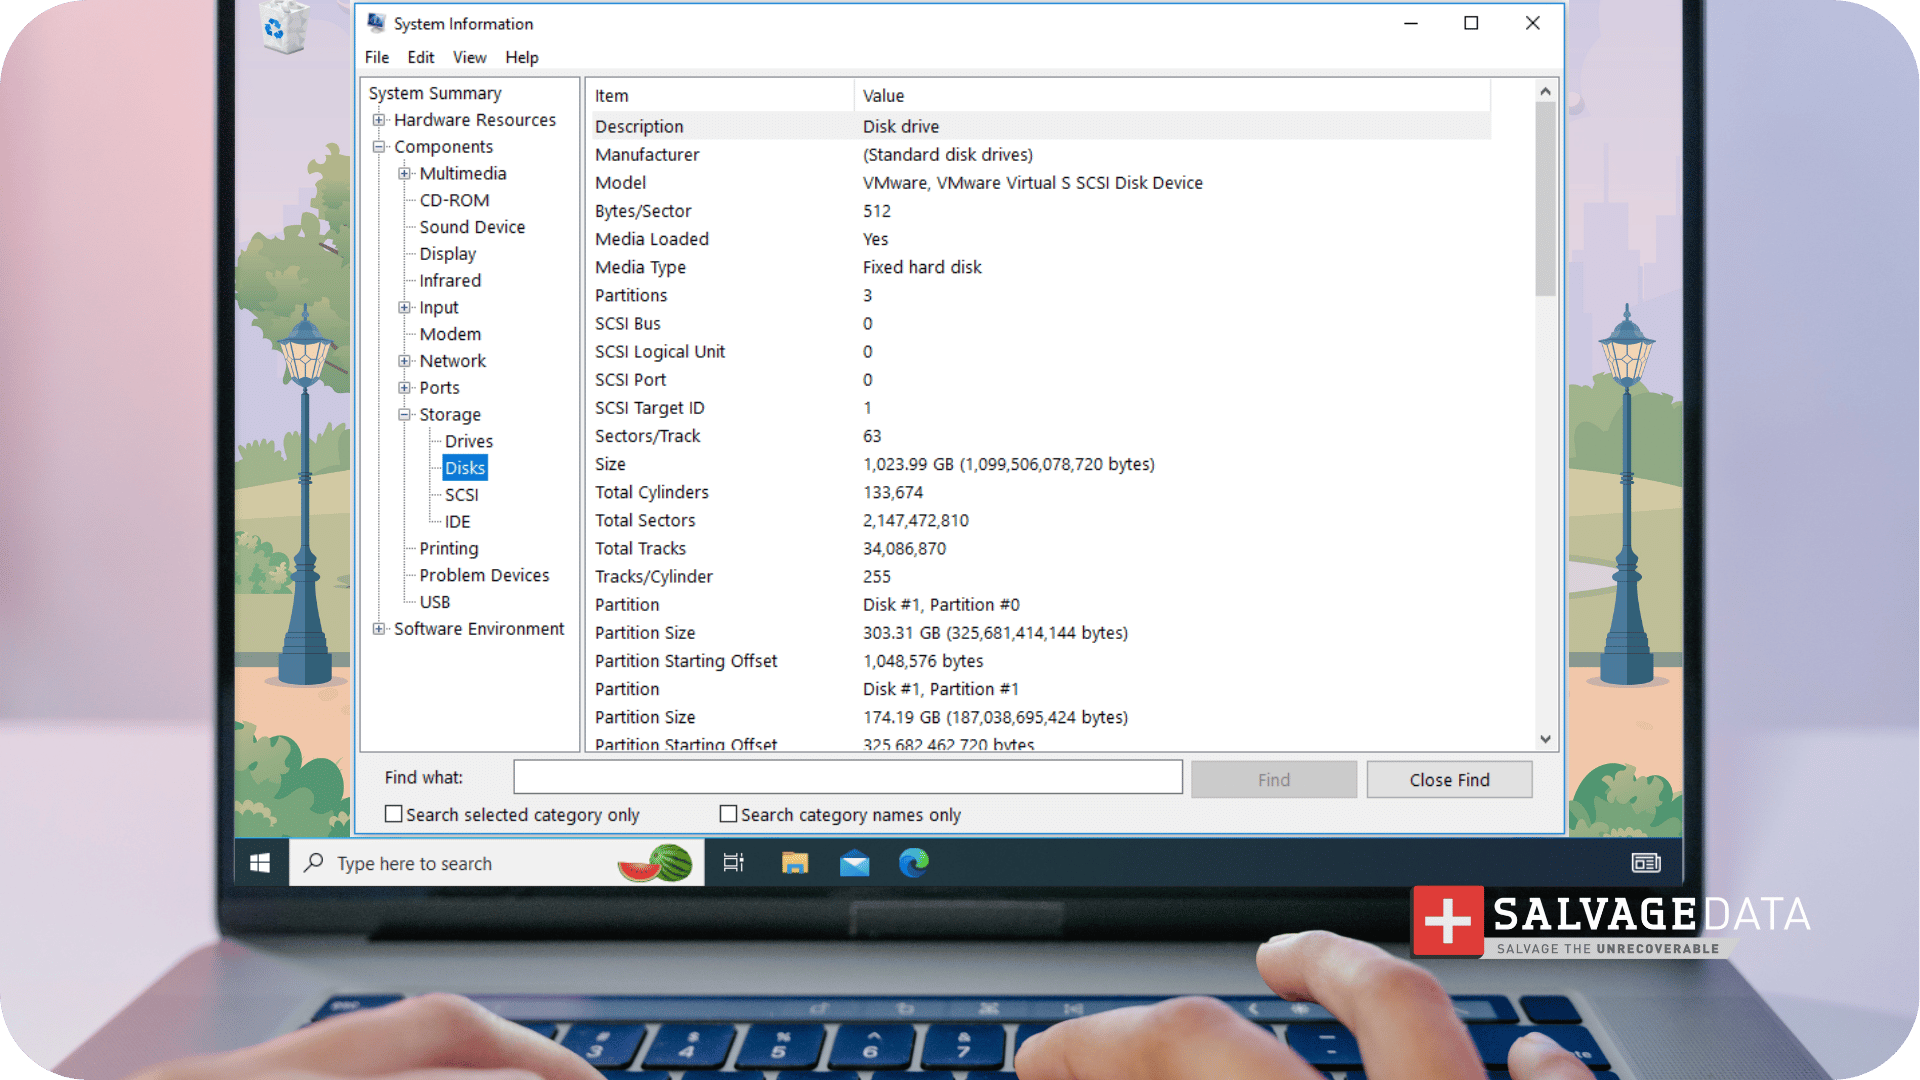Click the Find what text field
Screen dimensions: 1920x1080
[847, 778]
